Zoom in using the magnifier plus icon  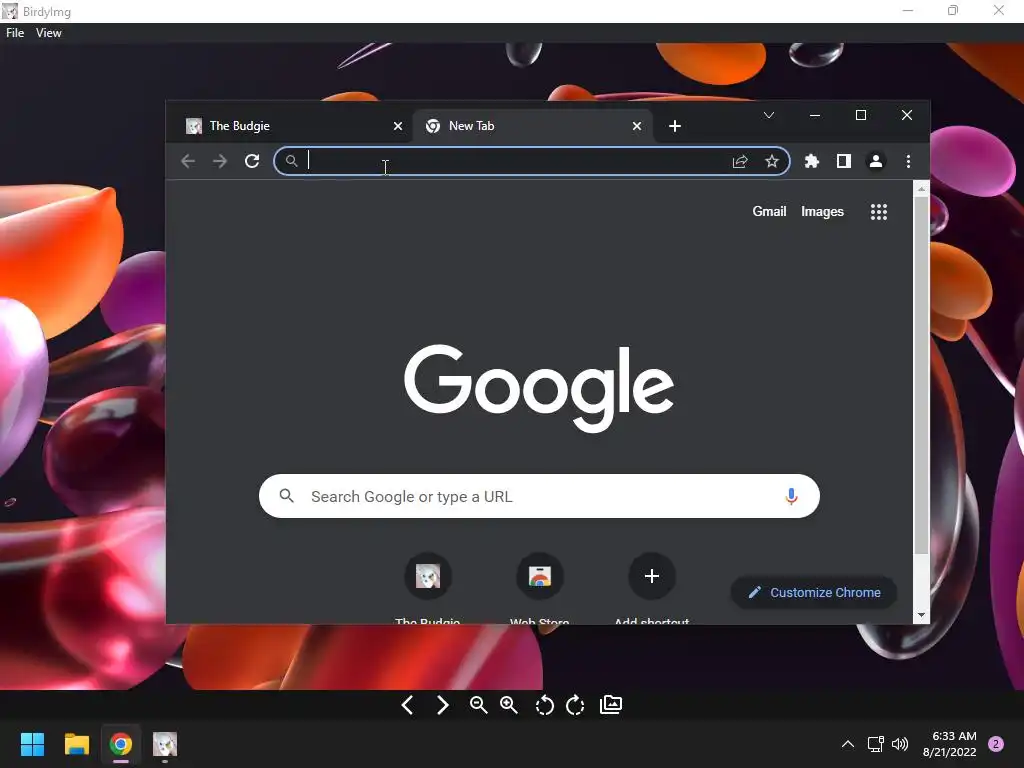pyautogui.click(x=509, y=705)
